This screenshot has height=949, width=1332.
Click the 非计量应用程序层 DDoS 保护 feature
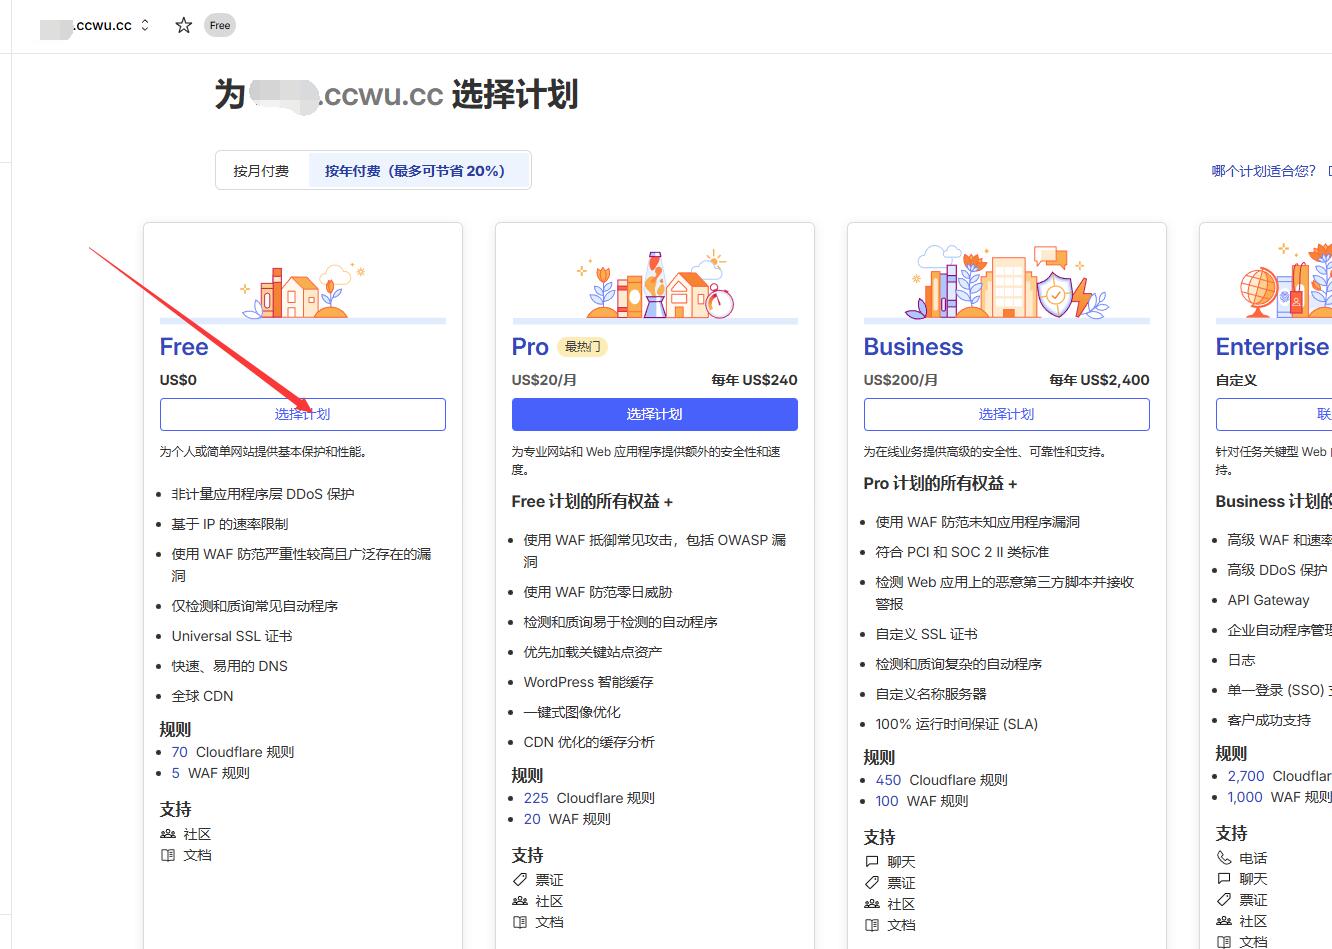pyautogui.click(x=263, y=494)
